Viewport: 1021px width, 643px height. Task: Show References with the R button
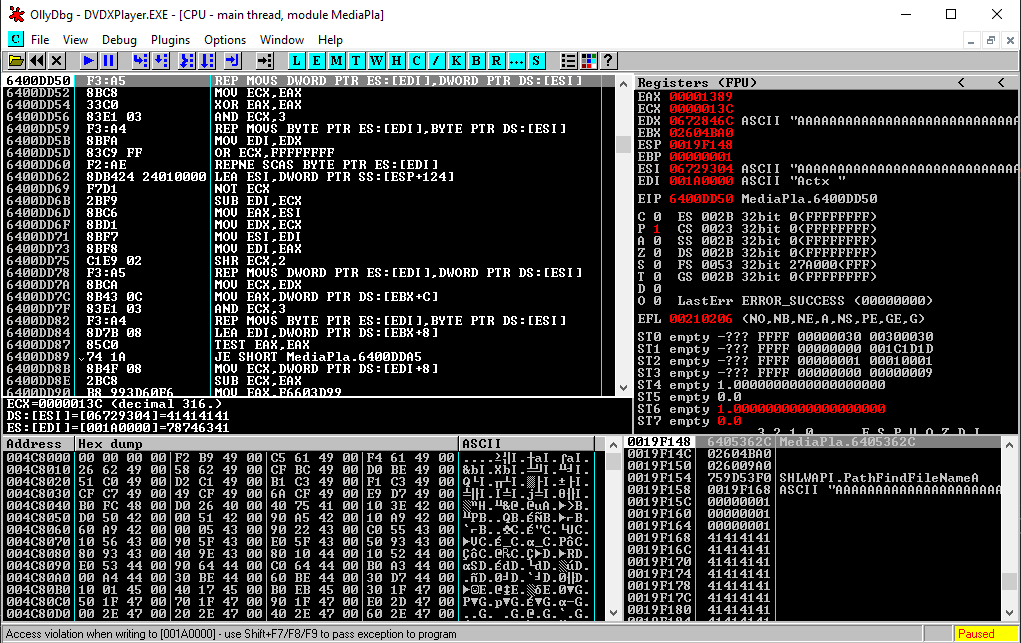496,61
